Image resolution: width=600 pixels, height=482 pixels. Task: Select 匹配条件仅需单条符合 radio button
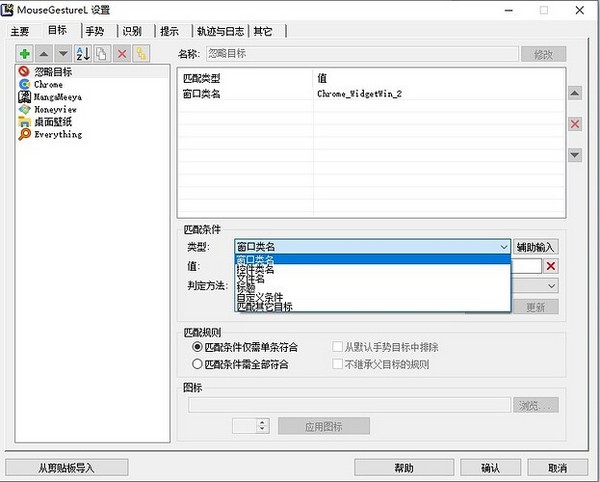pyautogui.click(x=197, y=347)
